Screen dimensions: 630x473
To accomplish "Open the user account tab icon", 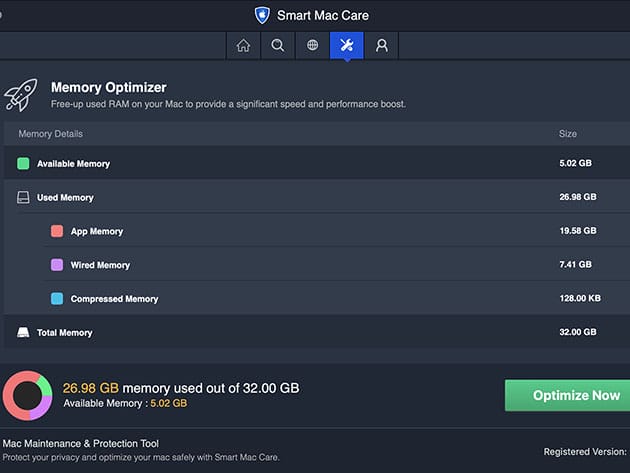I will coord(382,45).
